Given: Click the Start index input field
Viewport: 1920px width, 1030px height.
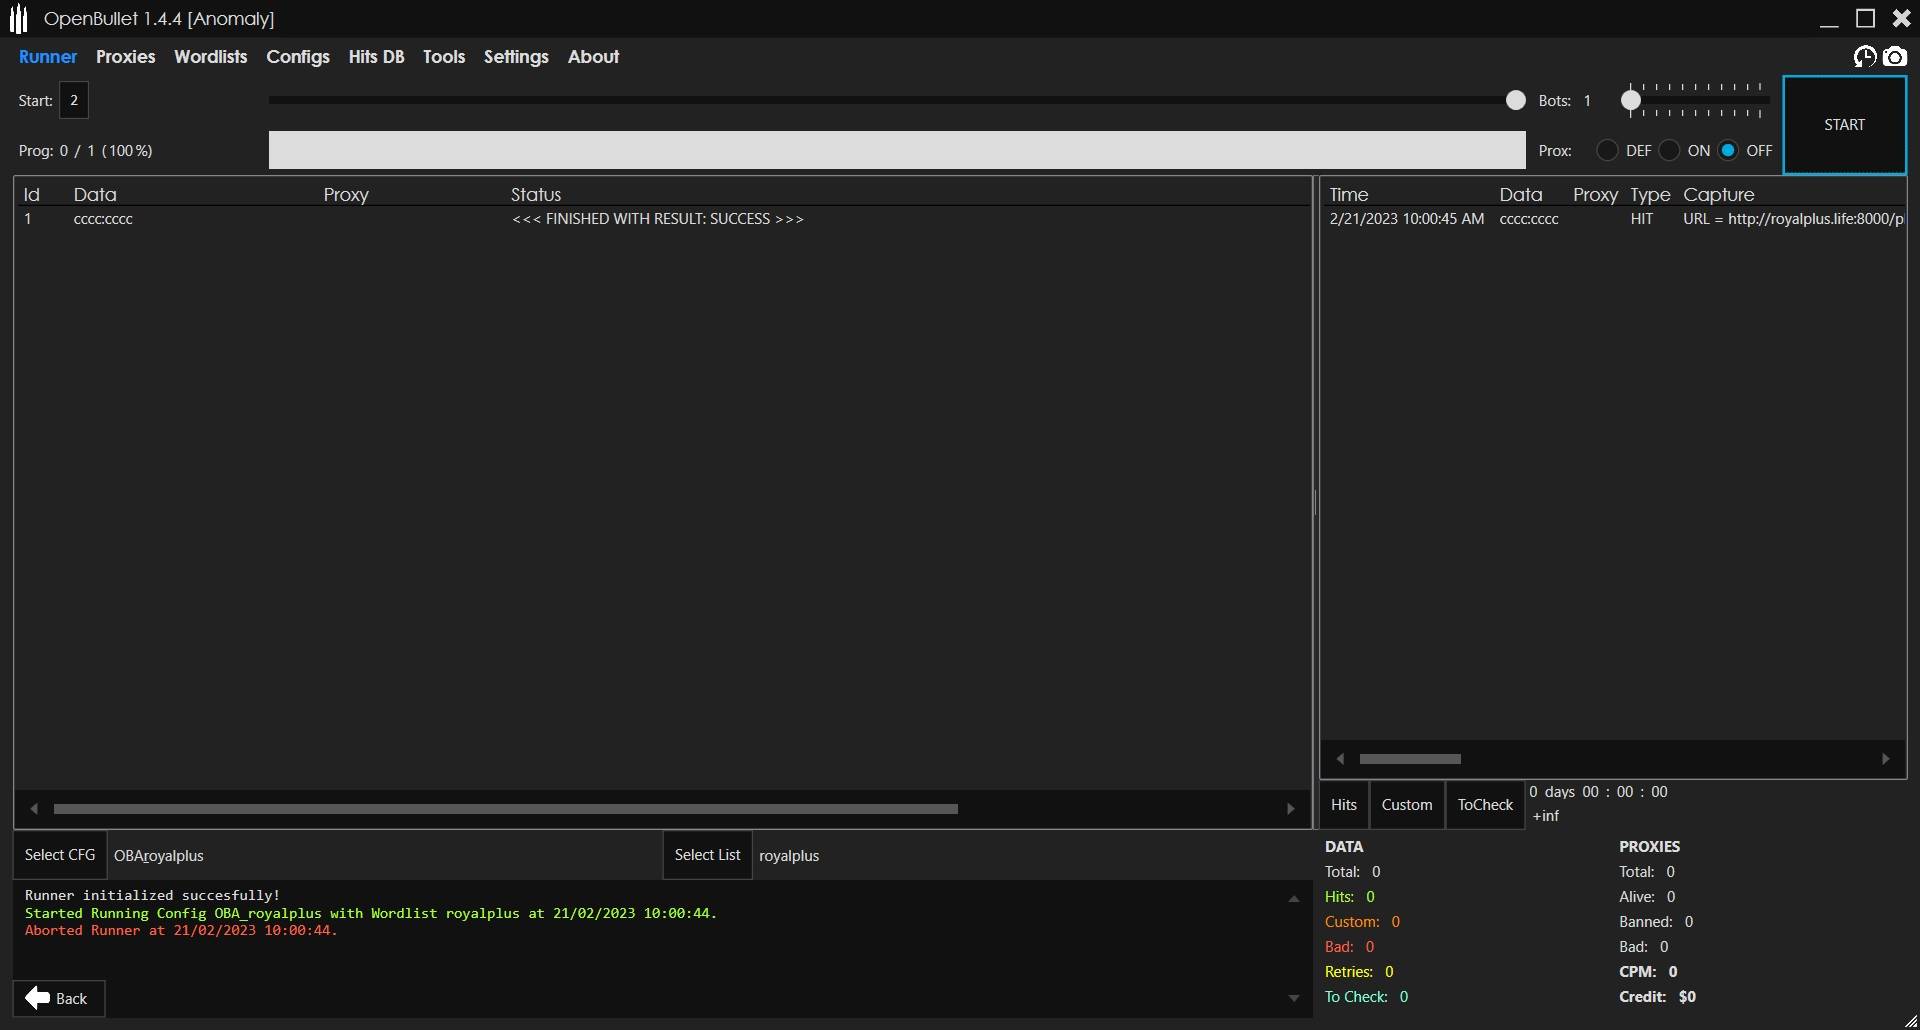Looking at the screenshot, I should click(74, 100).
